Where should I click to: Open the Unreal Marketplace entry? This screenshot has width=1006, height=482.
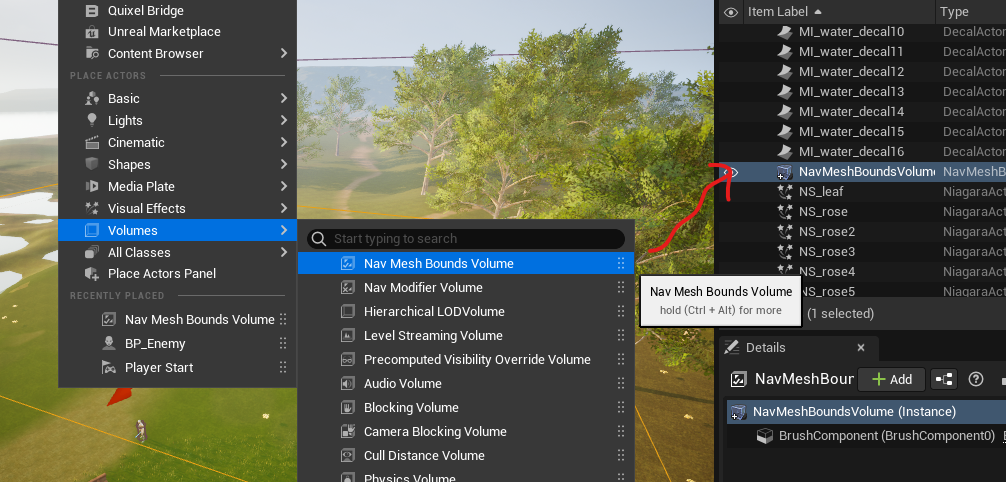click(177, 31)
